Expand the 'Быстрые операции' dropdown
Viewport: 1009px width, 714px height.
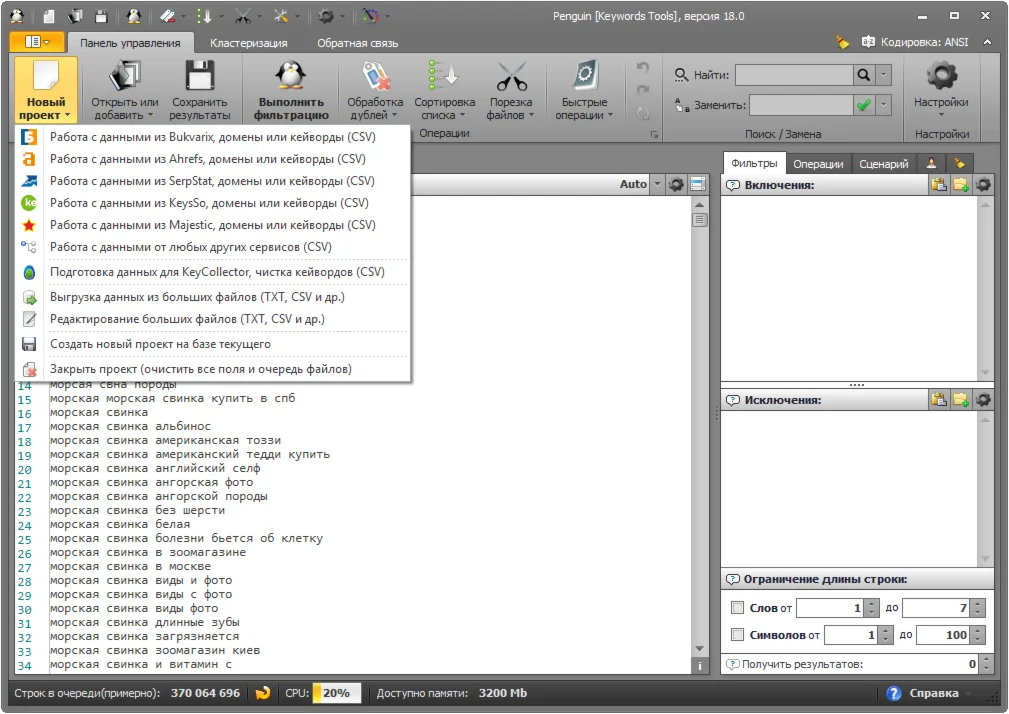click(x=584, y=108)
